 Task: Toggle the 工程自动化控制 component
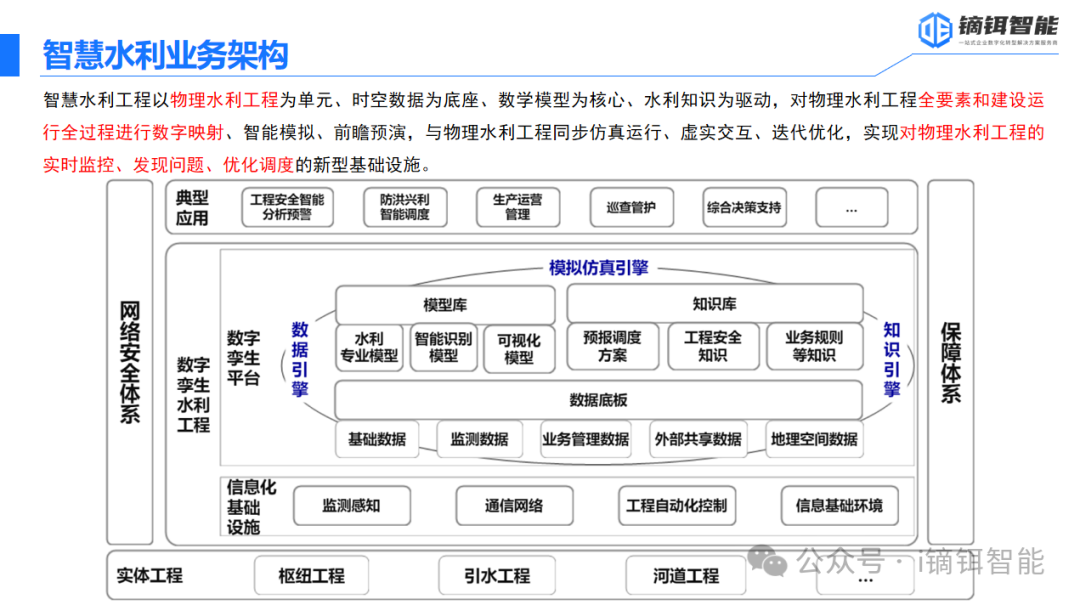[678, 505]
